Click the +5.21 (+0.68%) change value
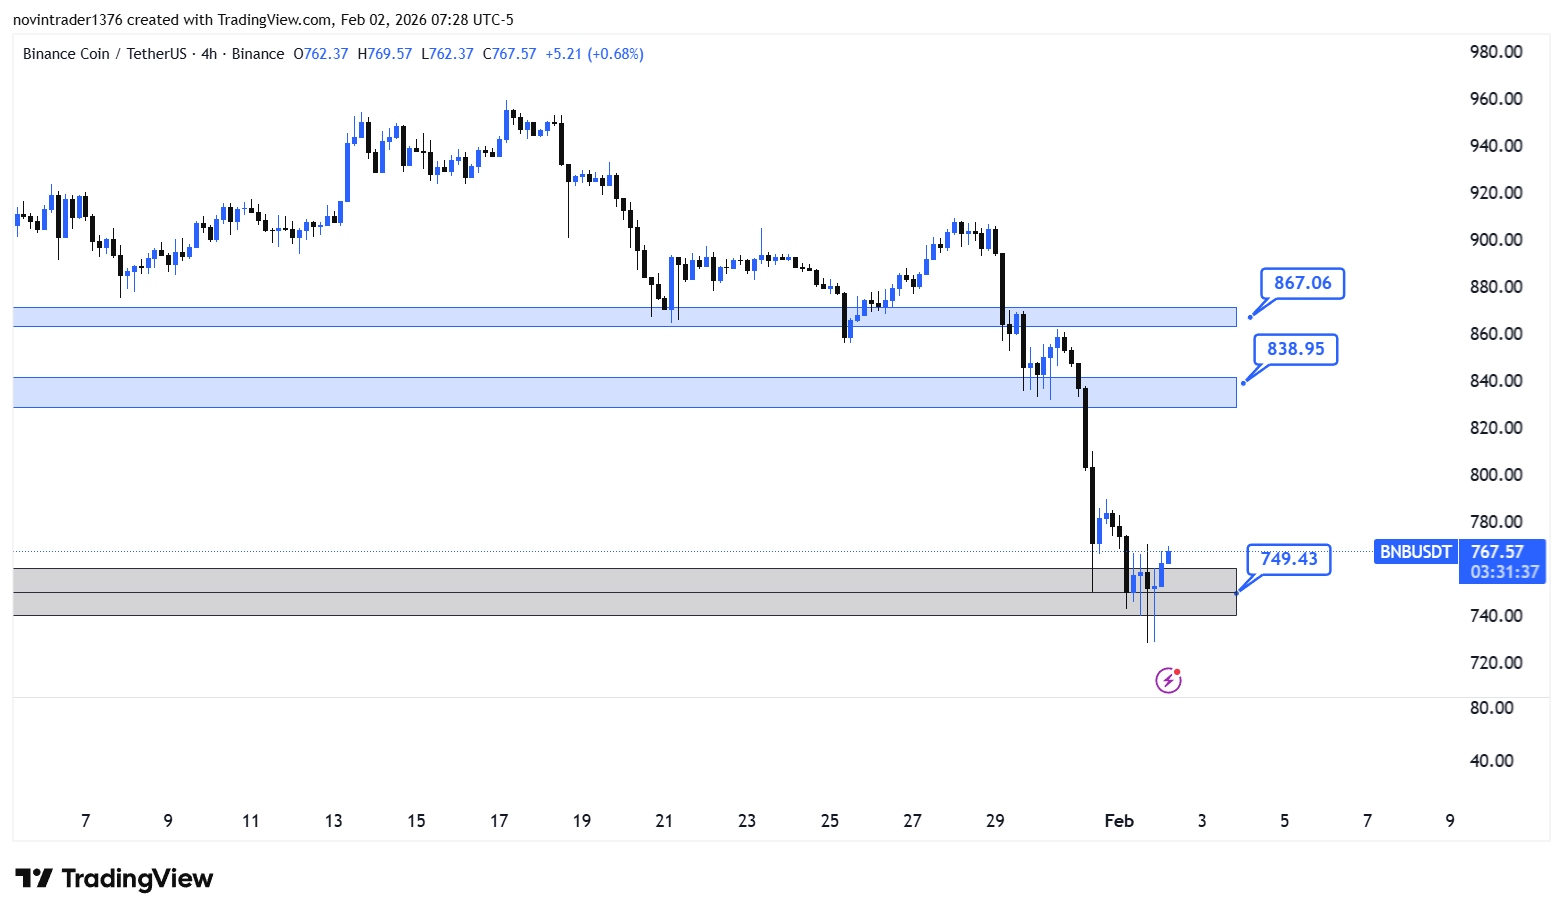Image resolution: width=1563 pixels, height=916 pixels. (x=594, y=54)
